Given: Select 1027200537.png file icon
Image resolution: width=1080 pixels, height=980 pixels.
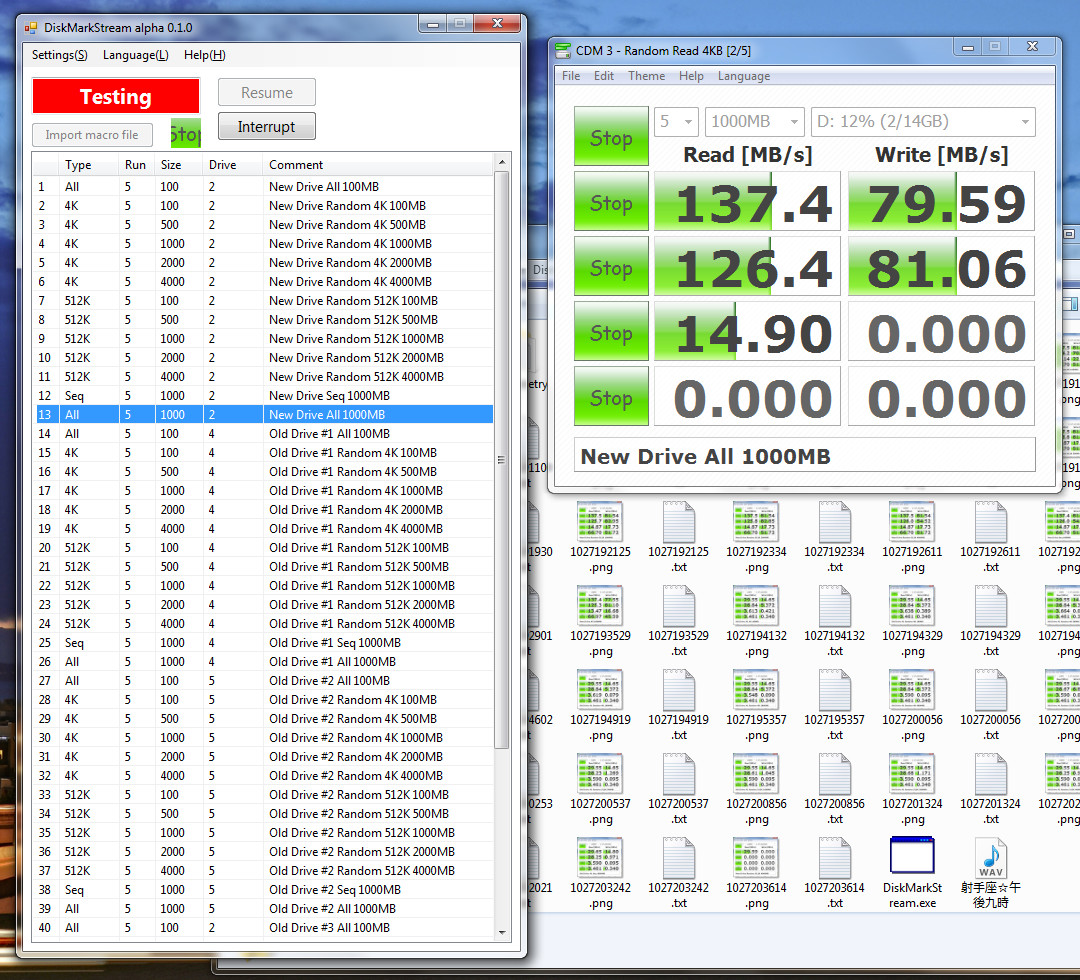Looking at the screenshot, I should tap(600, 774).
